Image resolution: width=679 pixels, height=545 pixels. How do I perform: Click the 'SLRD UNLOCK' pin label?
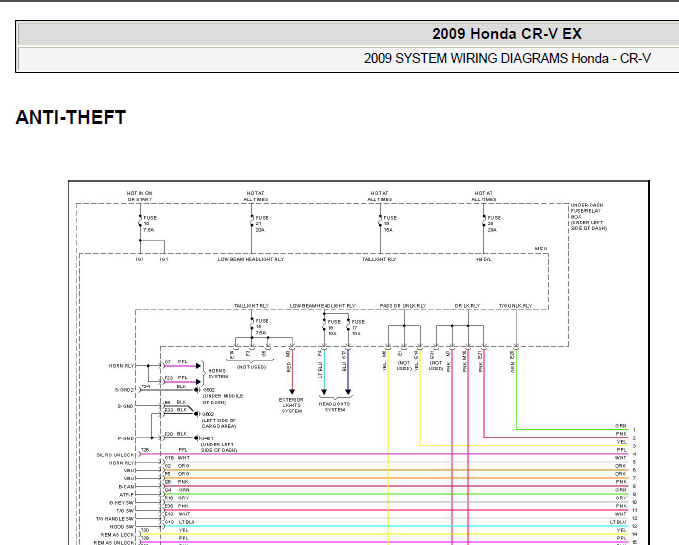[116, 455]
